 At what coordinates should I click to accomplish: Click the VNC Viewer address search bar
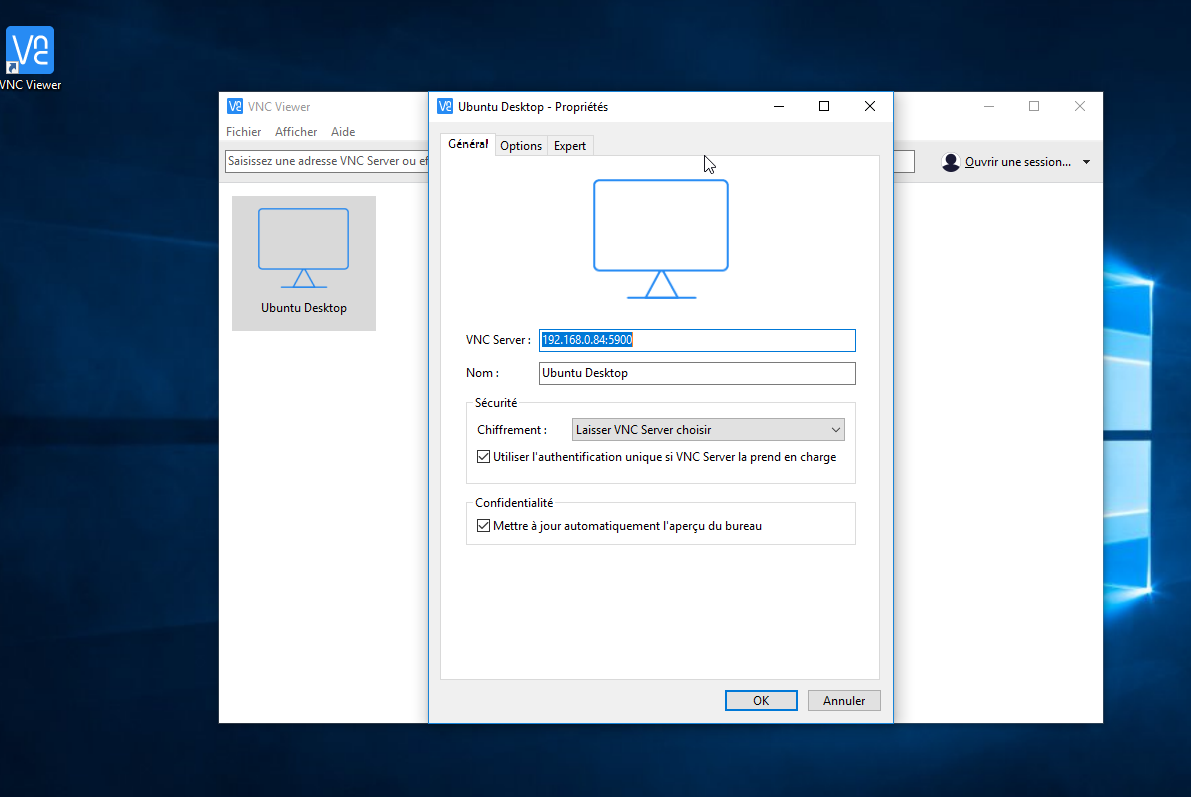tap(327, 161)
